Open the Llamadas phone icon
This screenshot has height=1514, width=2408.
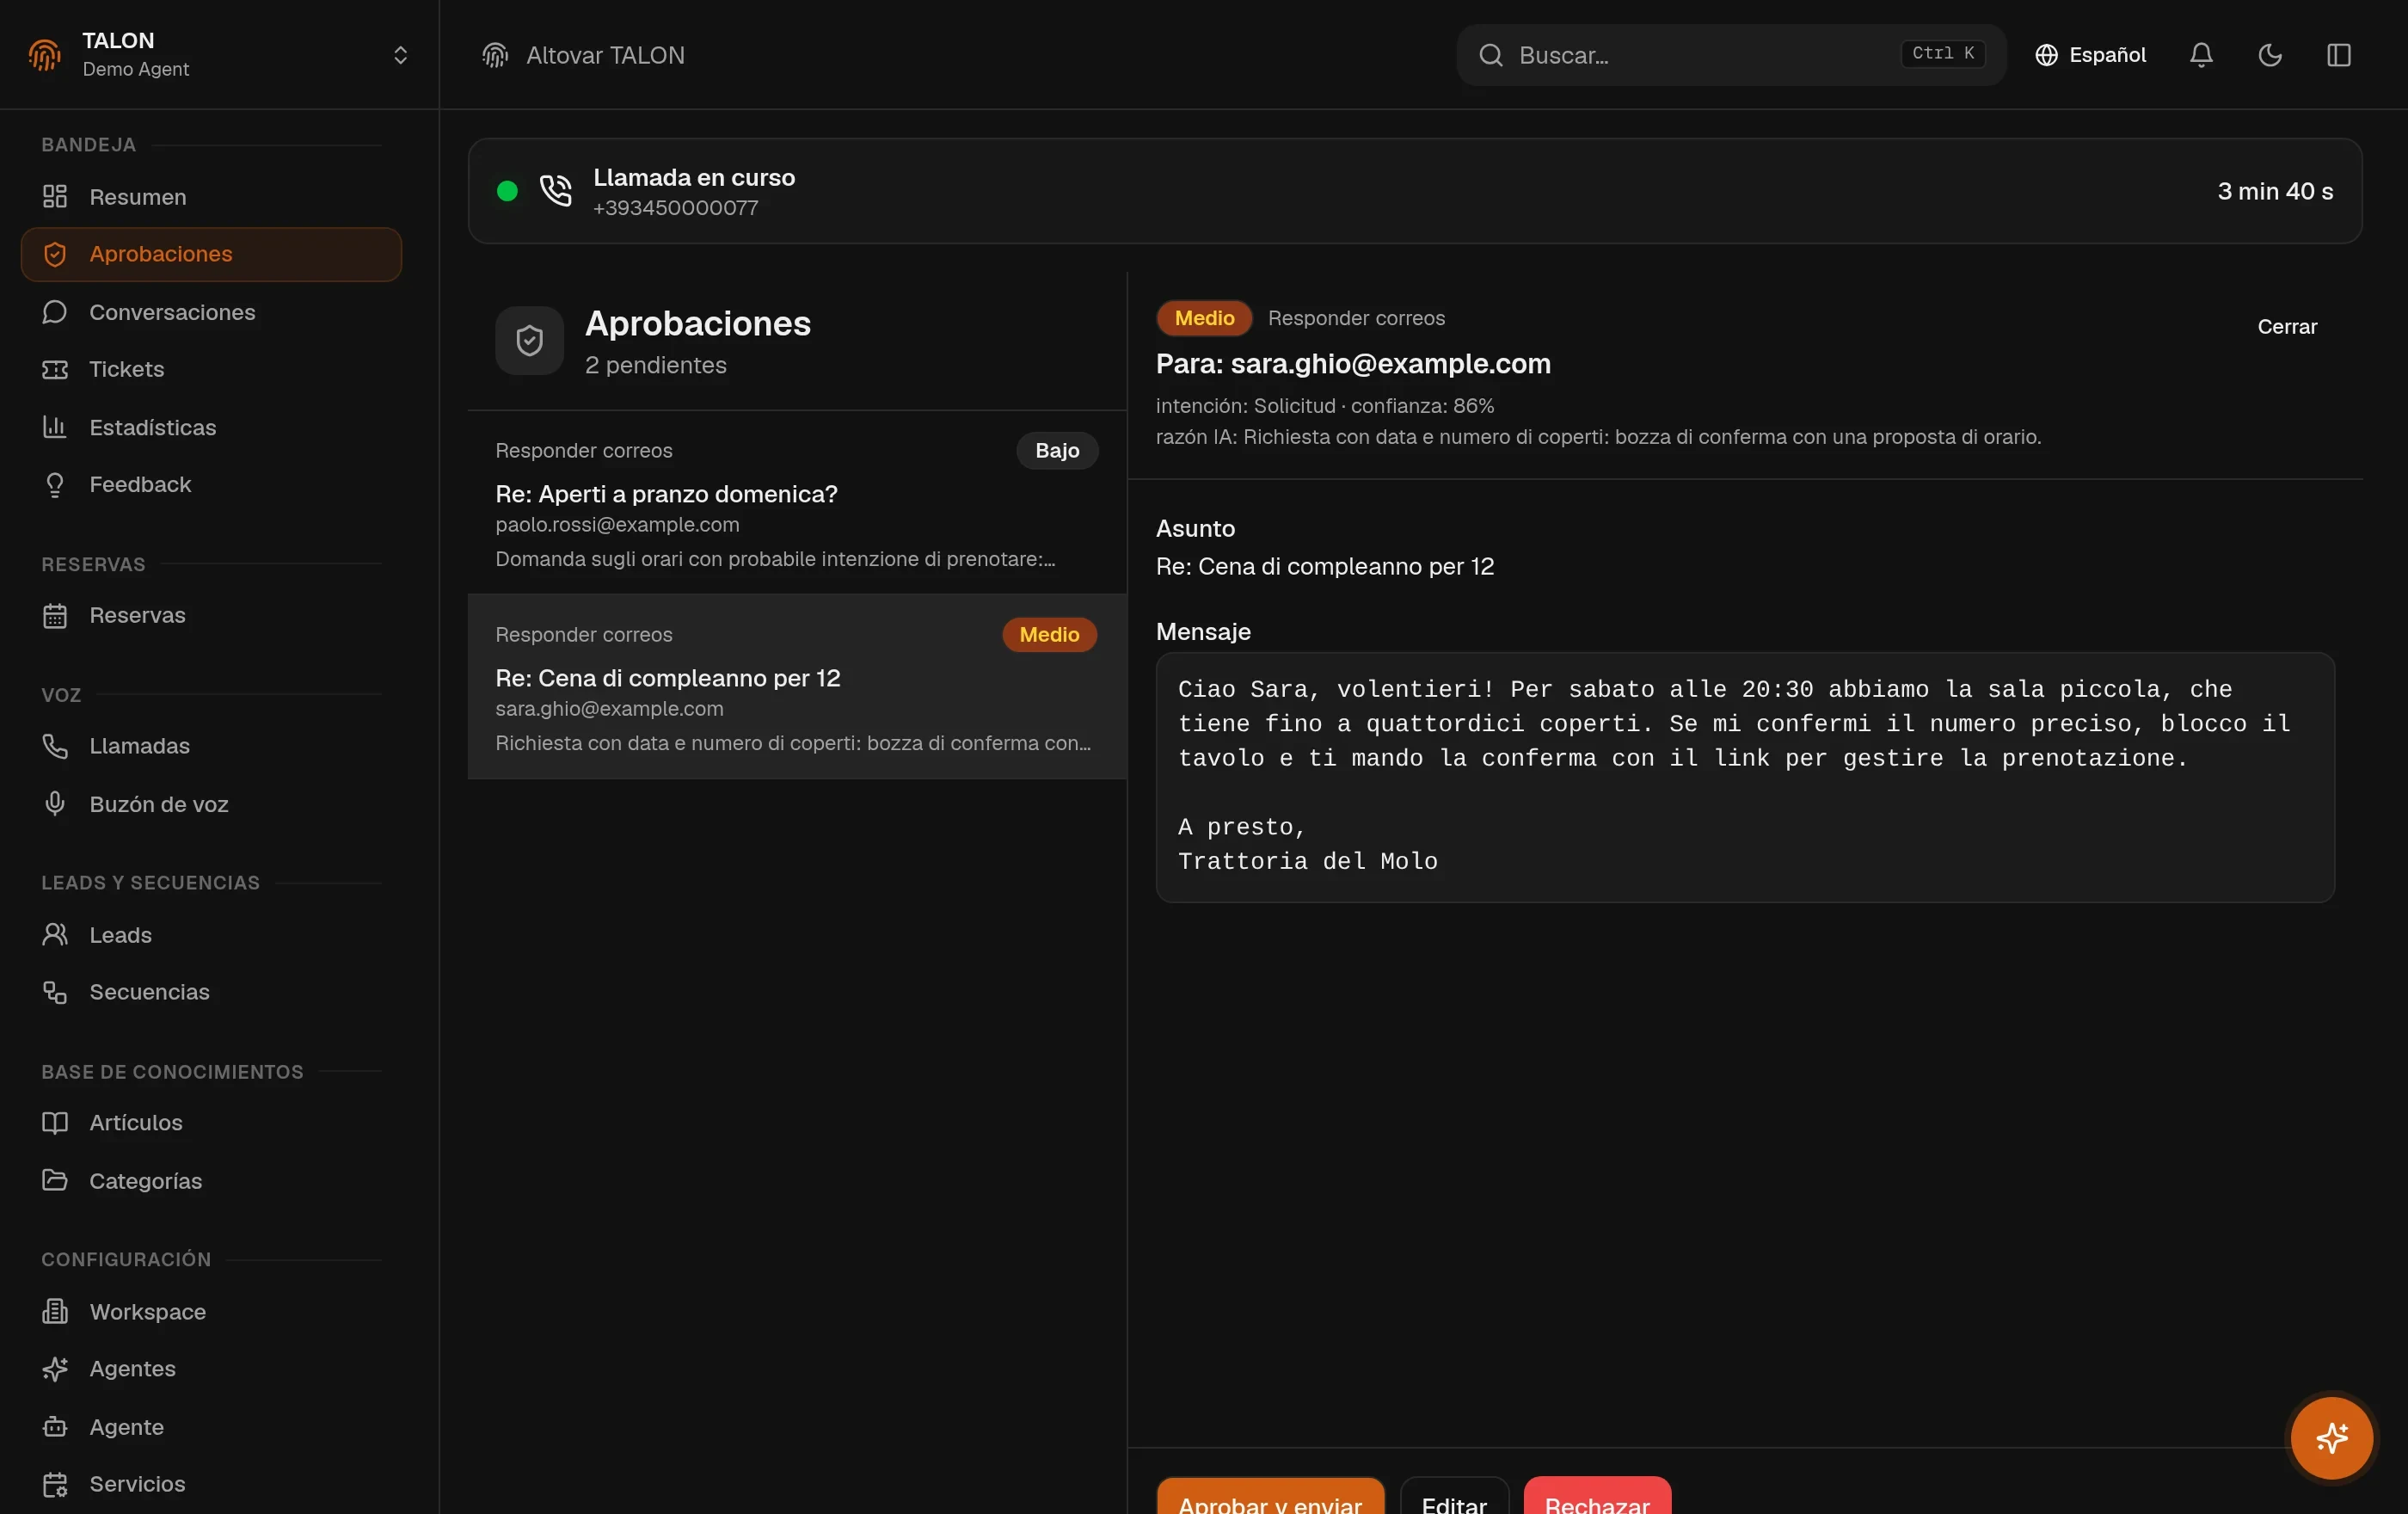(55, 746)
